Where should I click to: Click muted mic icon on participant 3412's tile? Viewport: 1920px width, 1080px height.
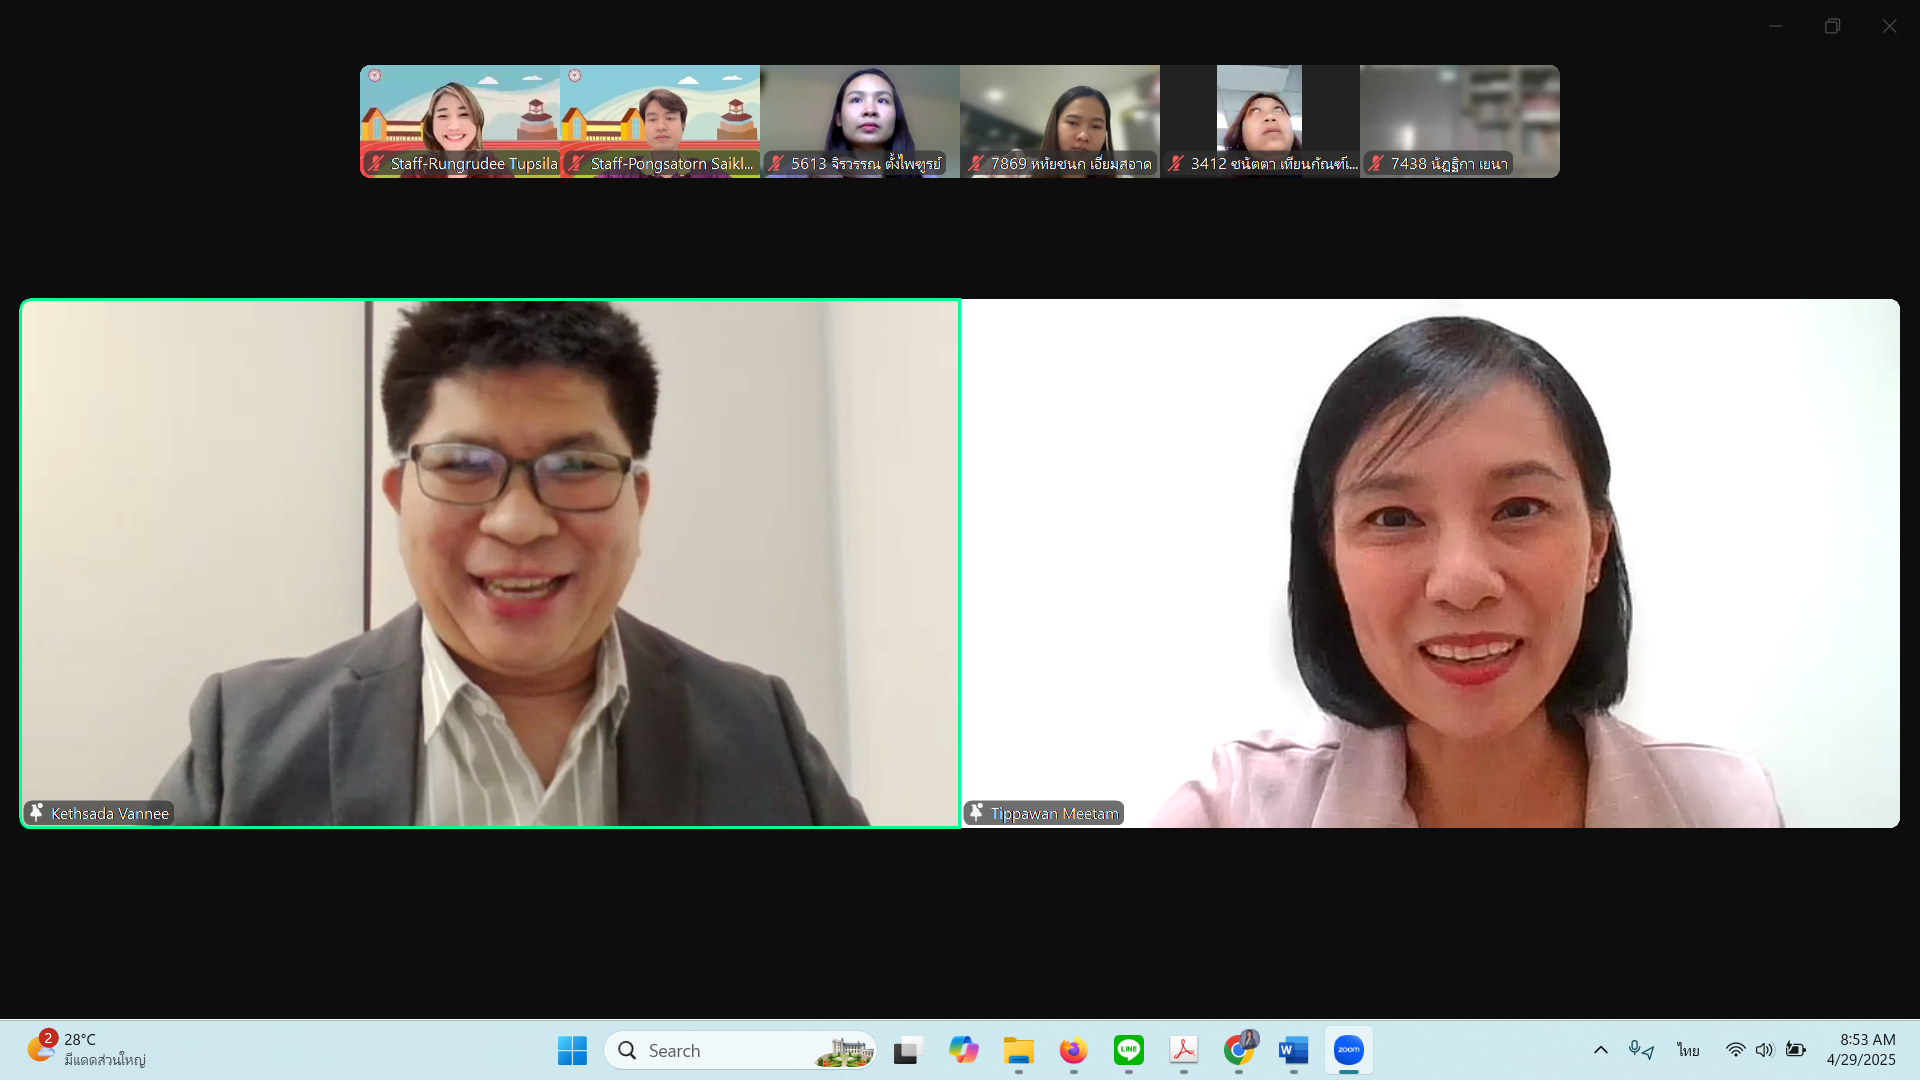point(1176,163)
